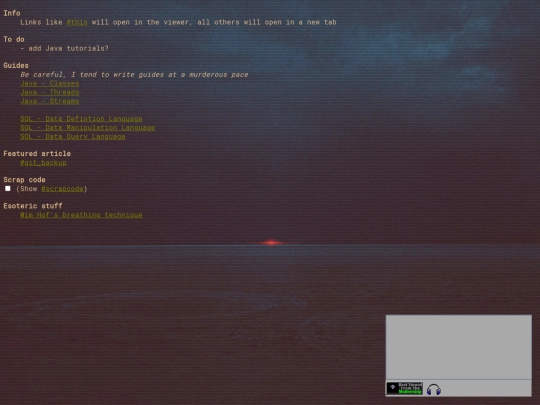
Task: Click the 'Best Viewed From The Mothership' badge
Action: 405,388
